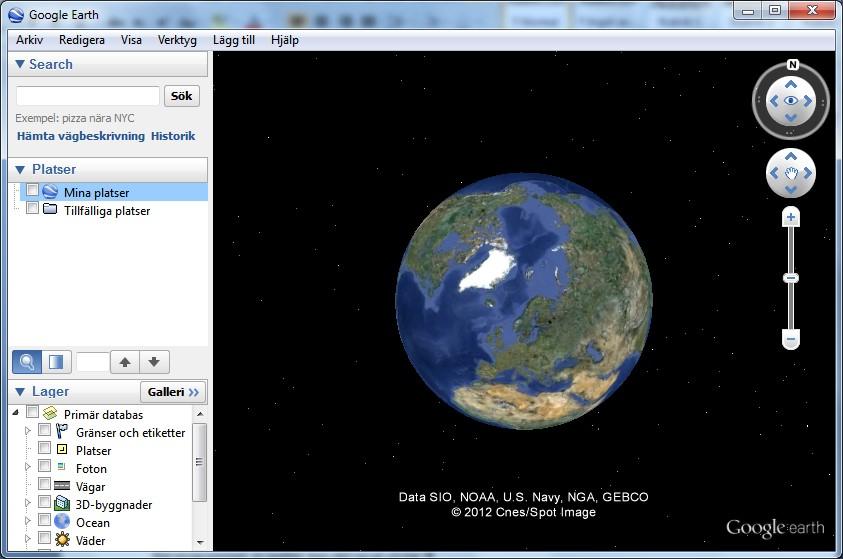Click the Sök button
This screenshot has width=843, height=559.
(x=182, y=96)
